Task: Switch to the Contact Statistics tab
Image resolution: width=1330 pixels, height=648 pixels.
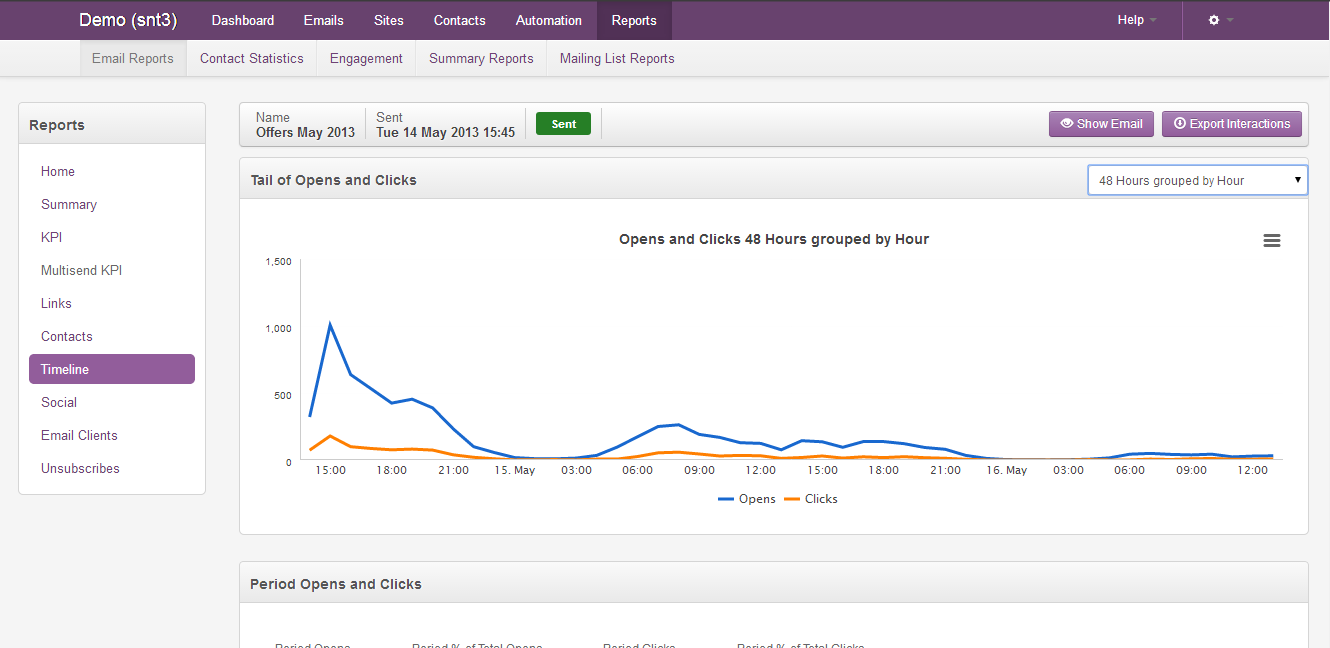Action: [x=251, y=58]
